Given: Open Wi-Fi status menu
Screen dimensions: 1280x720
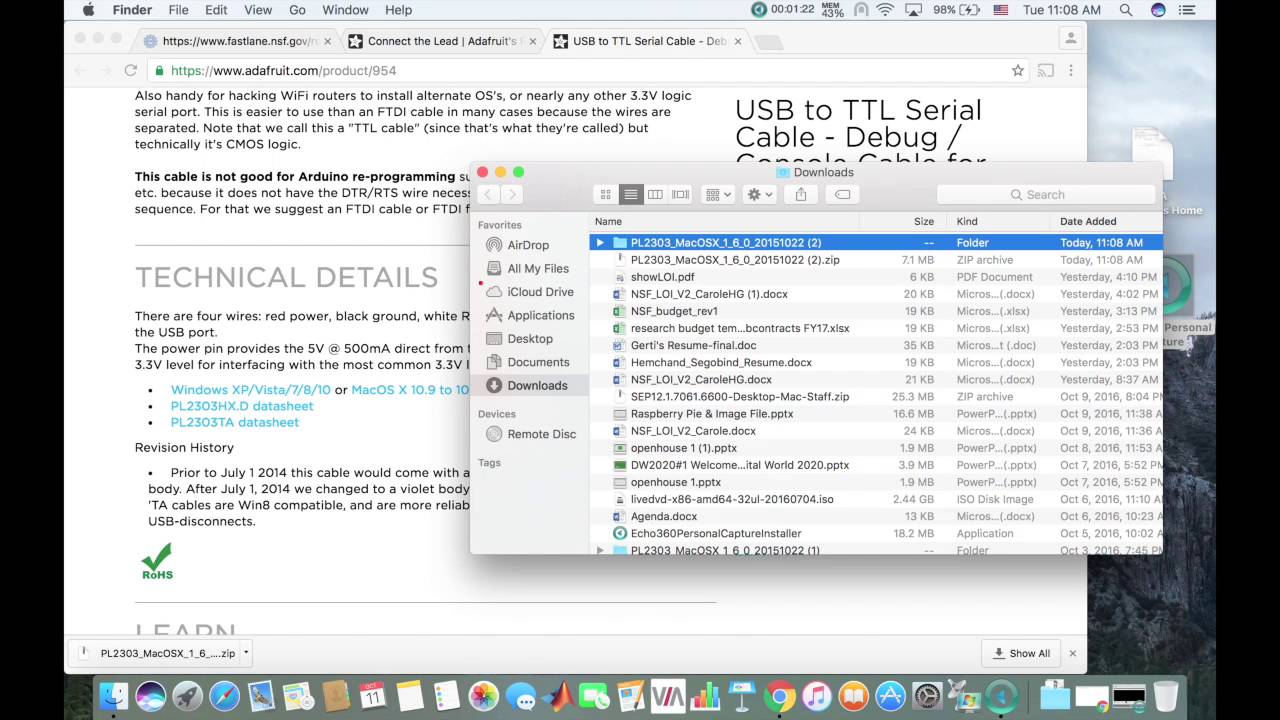Looking at the screenshot, I should (x=885, y=10).
